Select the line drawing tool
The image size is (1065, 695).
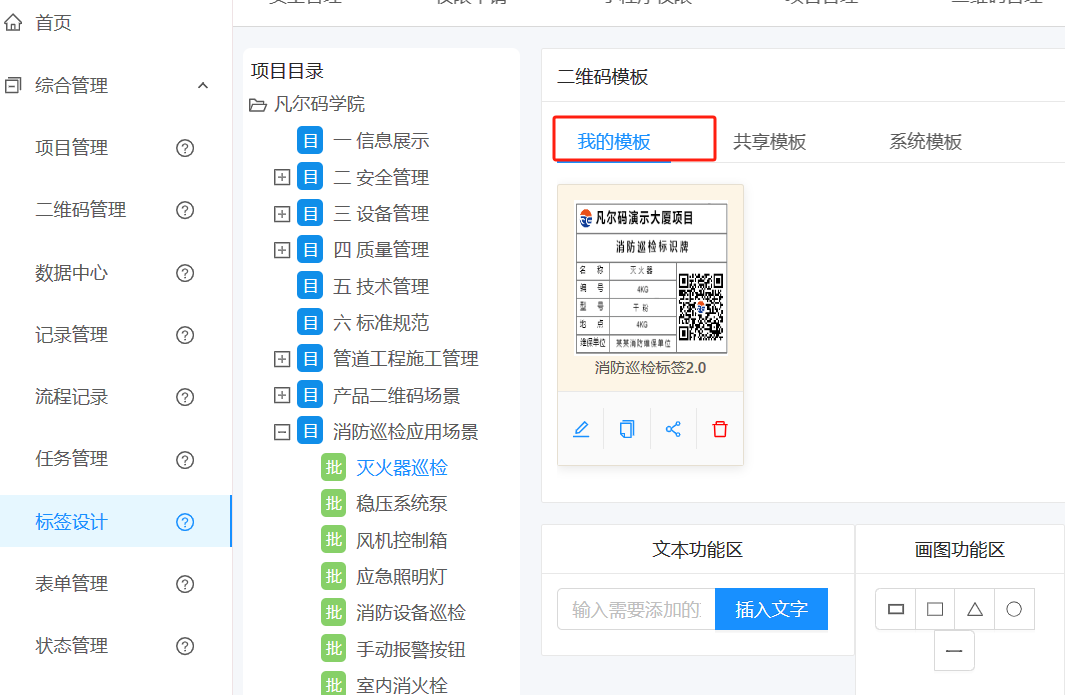(x=954, y=650)
